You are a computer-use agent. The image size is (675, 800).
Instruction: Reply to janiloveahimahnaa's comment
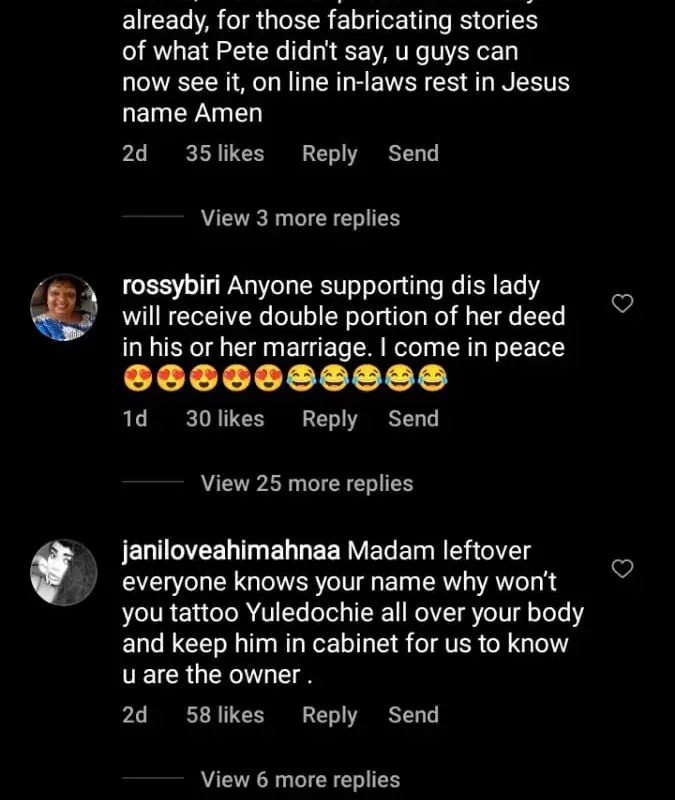click(329, 715)
